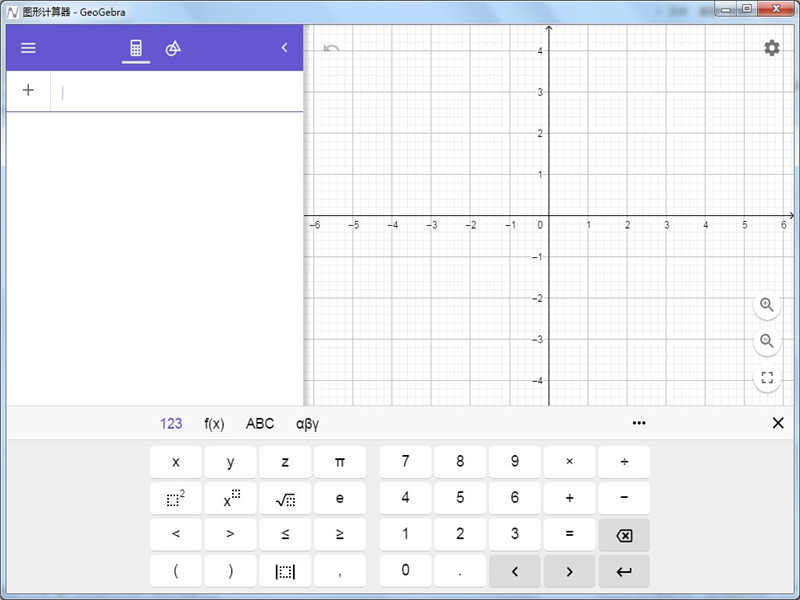
Task: Open keyboard more options (three dots)
Action: pyautogui.click(x=639, y=423)
